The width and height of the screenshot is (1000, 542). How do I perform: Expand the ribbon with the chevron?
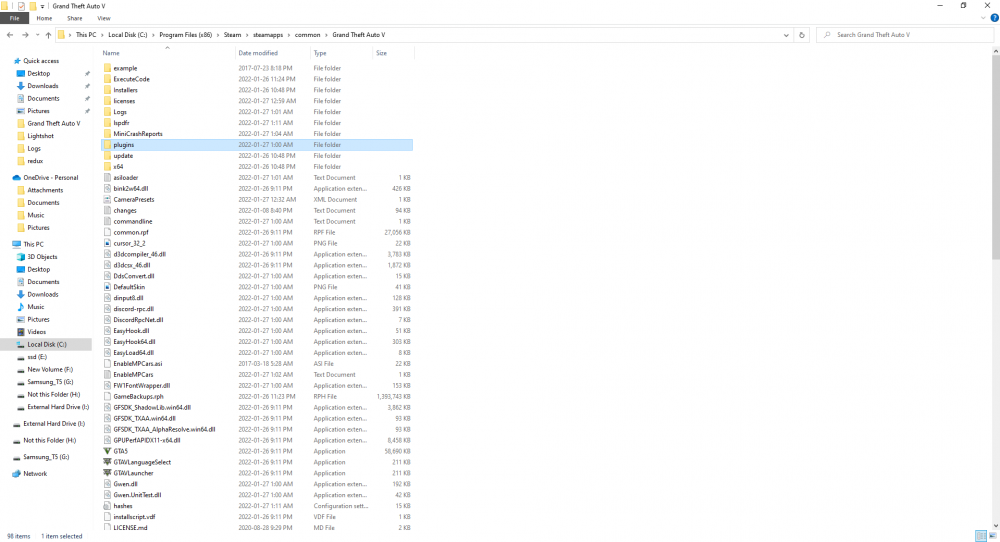click(983, 18)
